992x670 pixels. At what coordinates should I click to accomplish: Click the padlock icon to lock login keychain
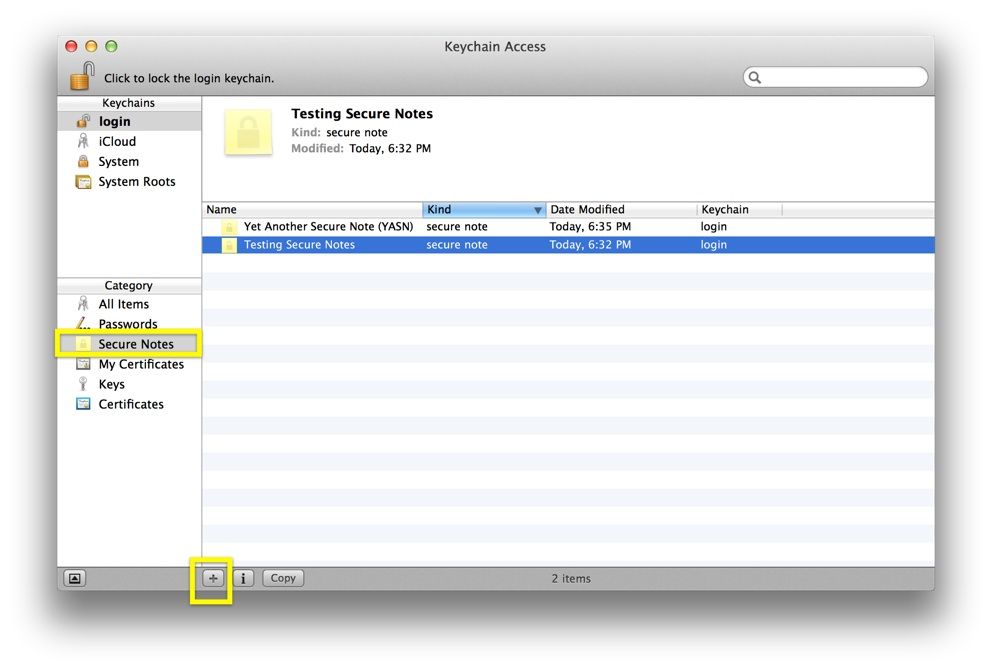point(82,76)
